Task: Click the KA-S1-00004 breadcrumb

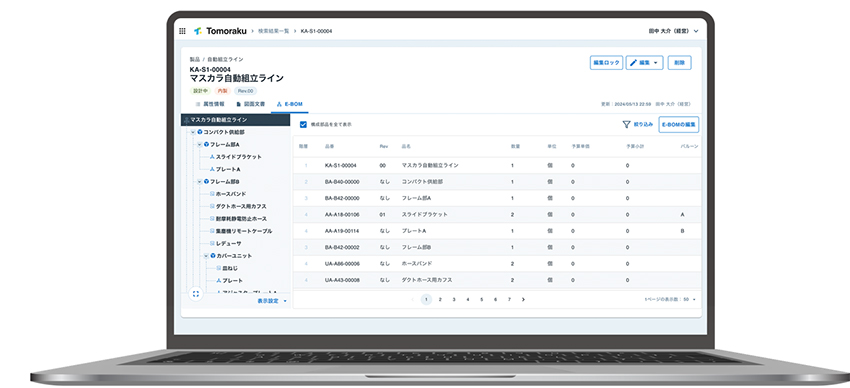Action: click(x=317, y=31)
